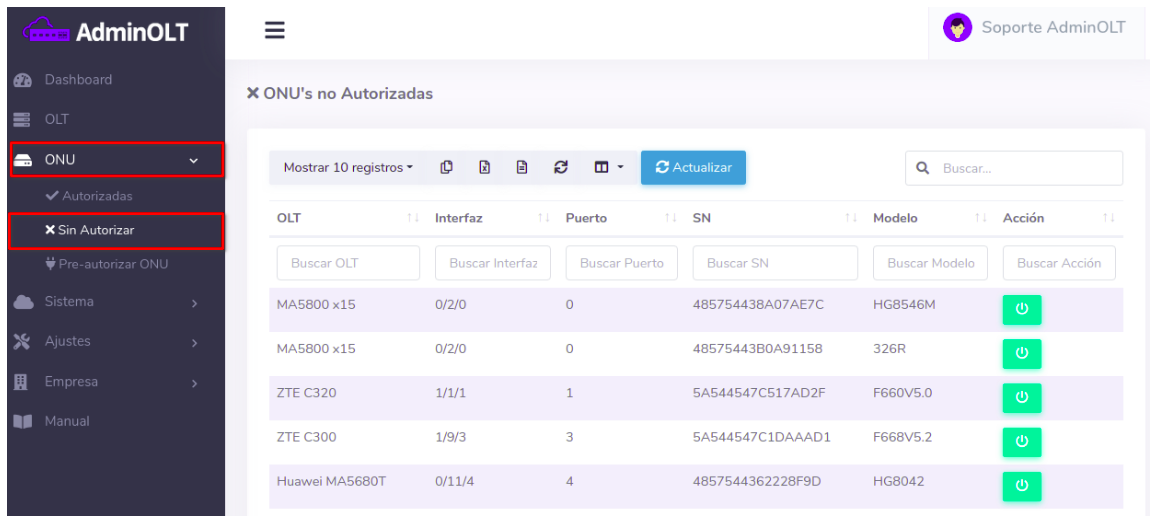The image size is (1158, 523).
Task: Click power icon for Huawei MA5680T row
Action: click(x=1021, y=486)
